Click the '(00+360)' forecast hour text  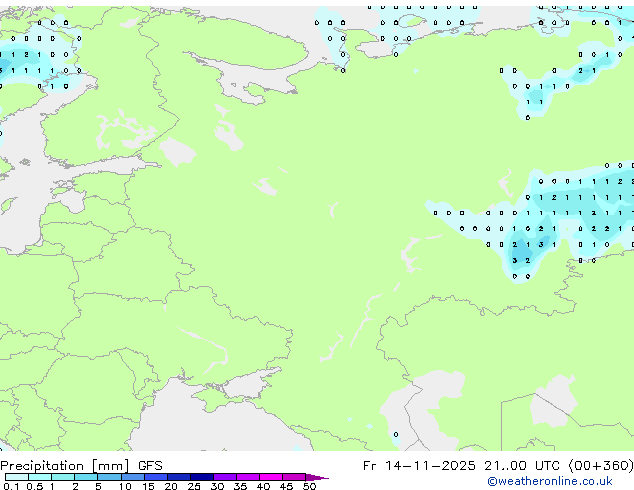(601, 466)
